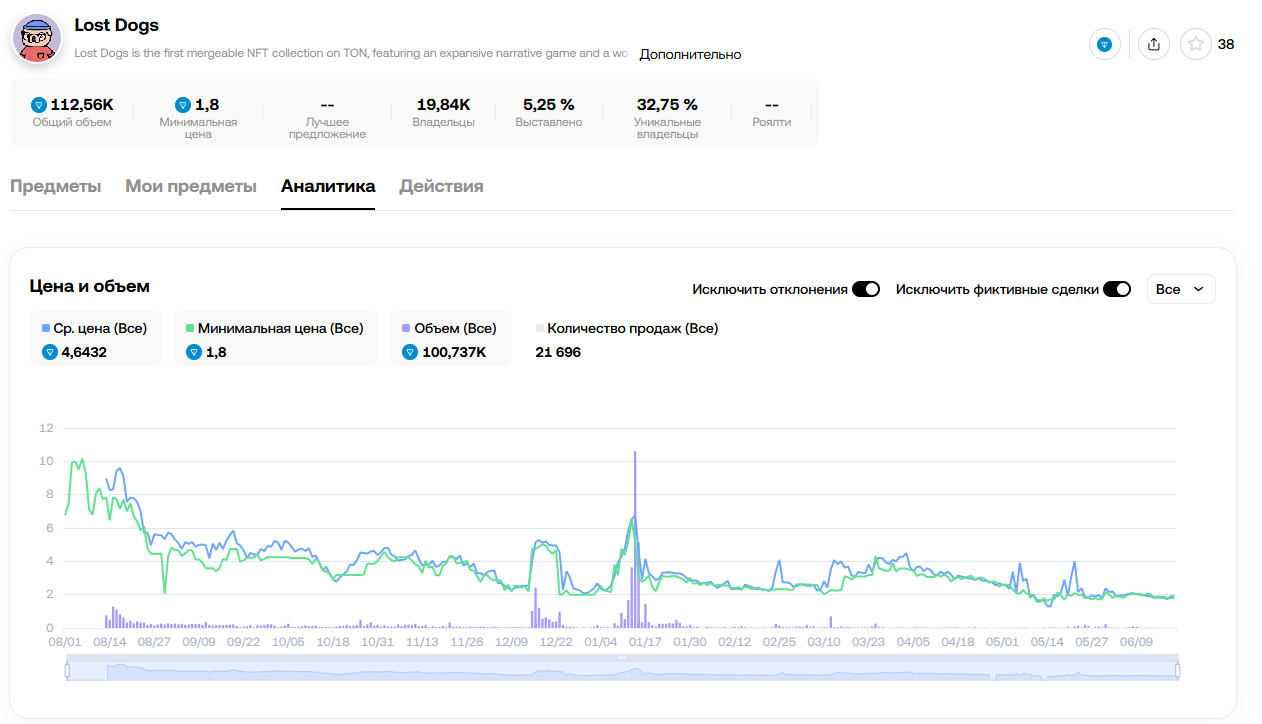
Task: Click the TON icon above Минимальная цена stat
Action: [183, 104]
